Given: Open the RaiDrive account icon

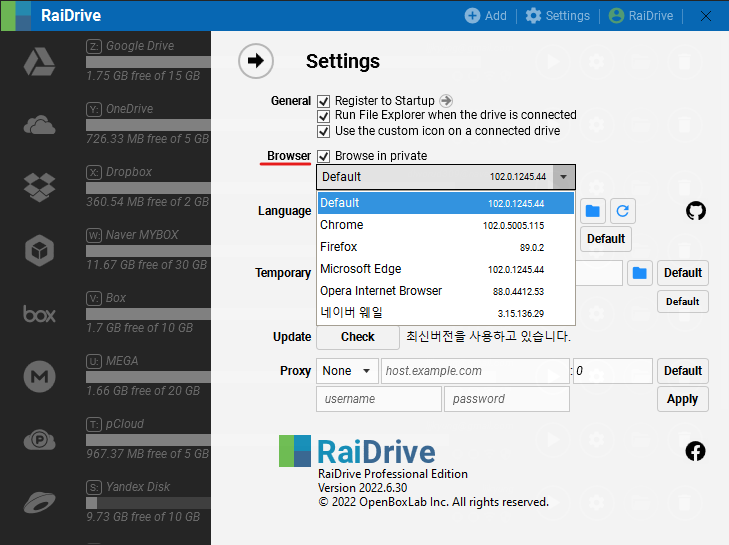Looking at the screenshot, I should tap(616, 16).
